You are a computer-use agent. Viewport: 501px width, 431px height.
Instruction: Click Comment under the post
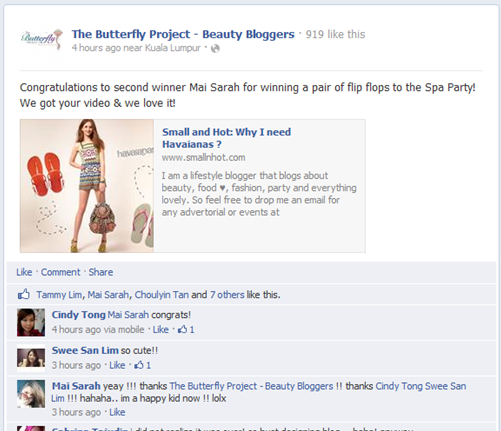(x=60, y=272)
